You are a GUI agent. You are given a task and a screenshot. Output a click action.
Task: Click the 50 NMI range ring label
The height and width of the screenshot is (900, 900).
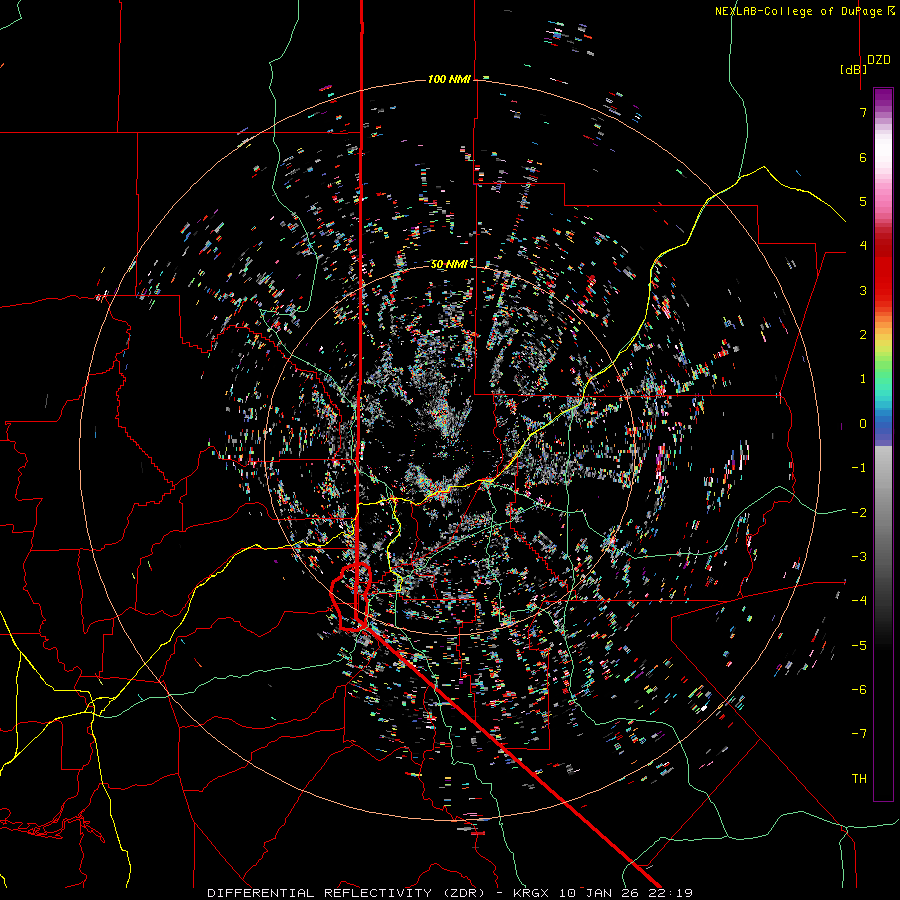click(449, 264)
